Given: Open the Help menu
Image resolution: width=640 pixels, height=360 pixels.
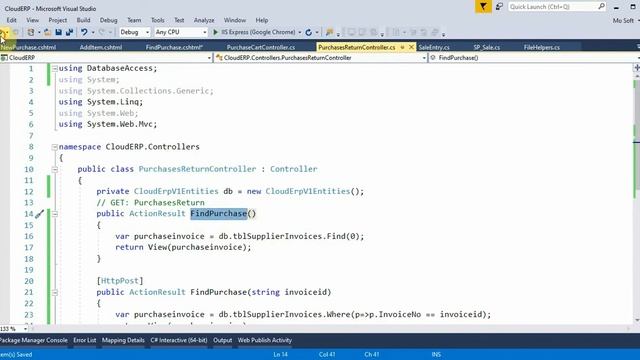Looking at the screenshot, I should (262, 20).
